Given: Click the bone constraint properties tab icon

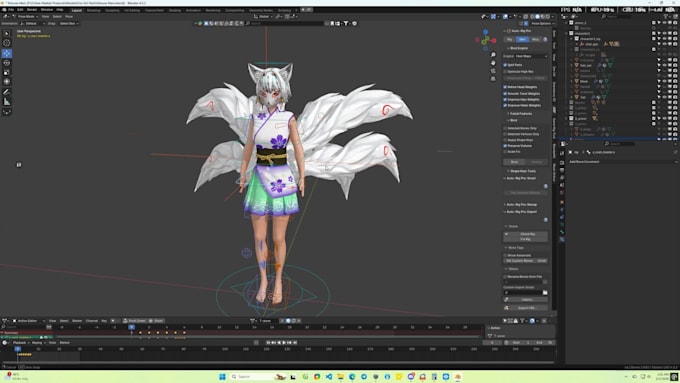Looking at the screenshot, I should tap(562, 239).
